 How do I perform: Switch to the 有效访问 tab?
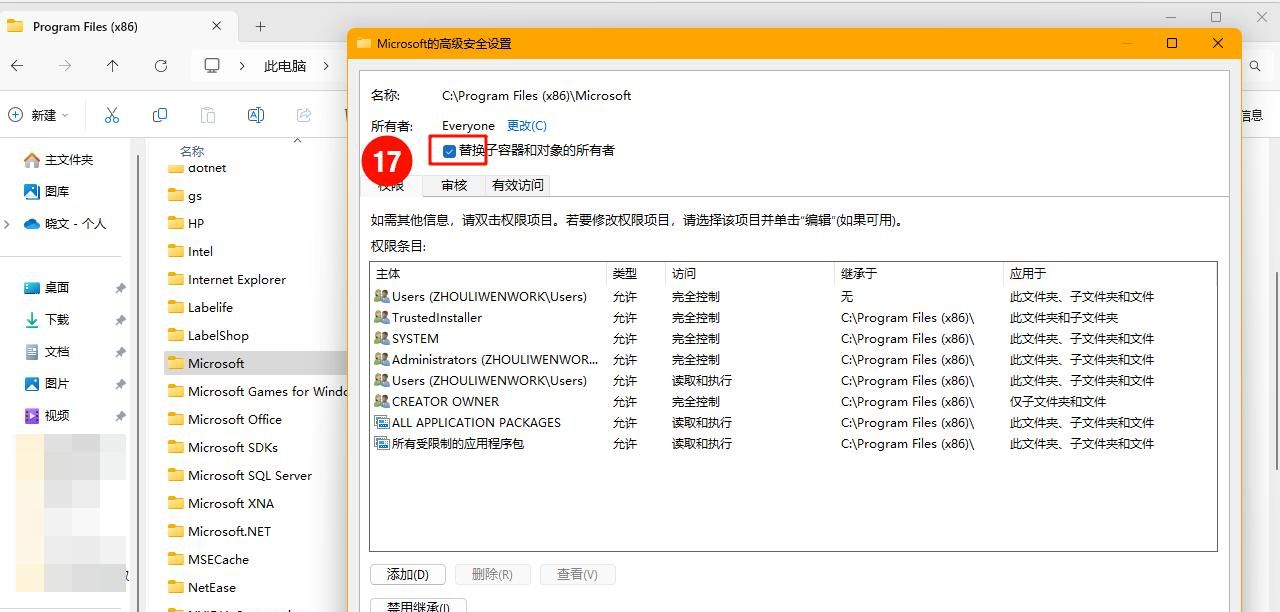coord(517,185)
